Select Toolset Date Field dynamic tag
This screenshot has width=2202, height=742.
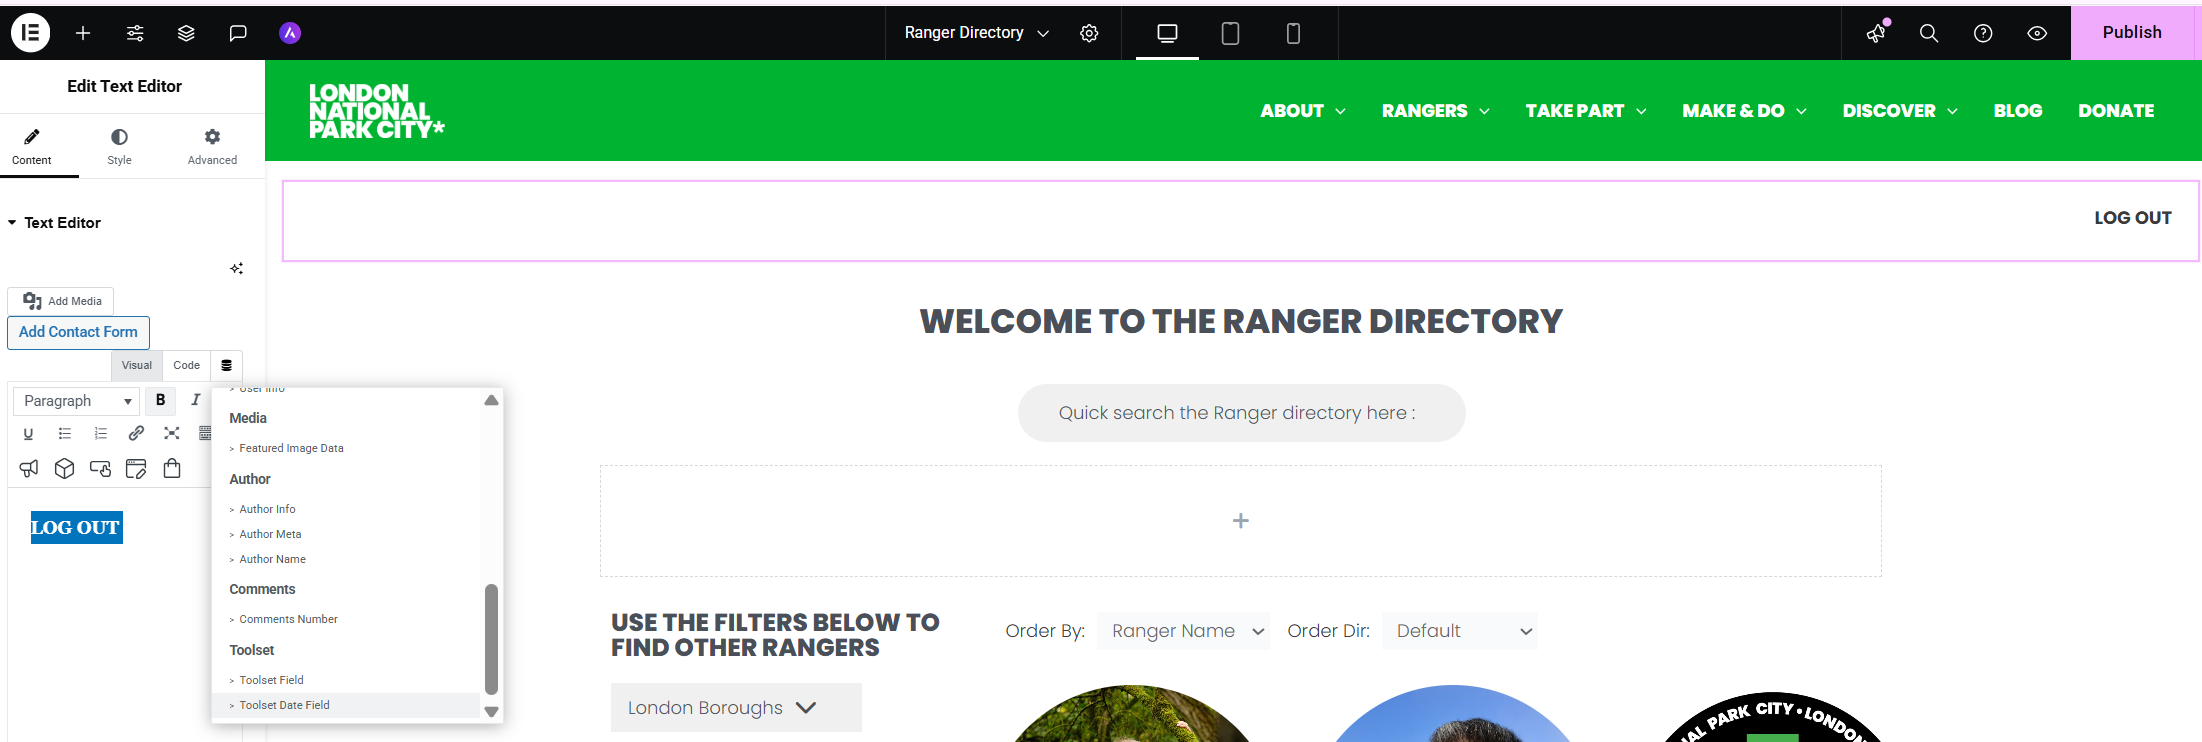click(x=284, y=705)
